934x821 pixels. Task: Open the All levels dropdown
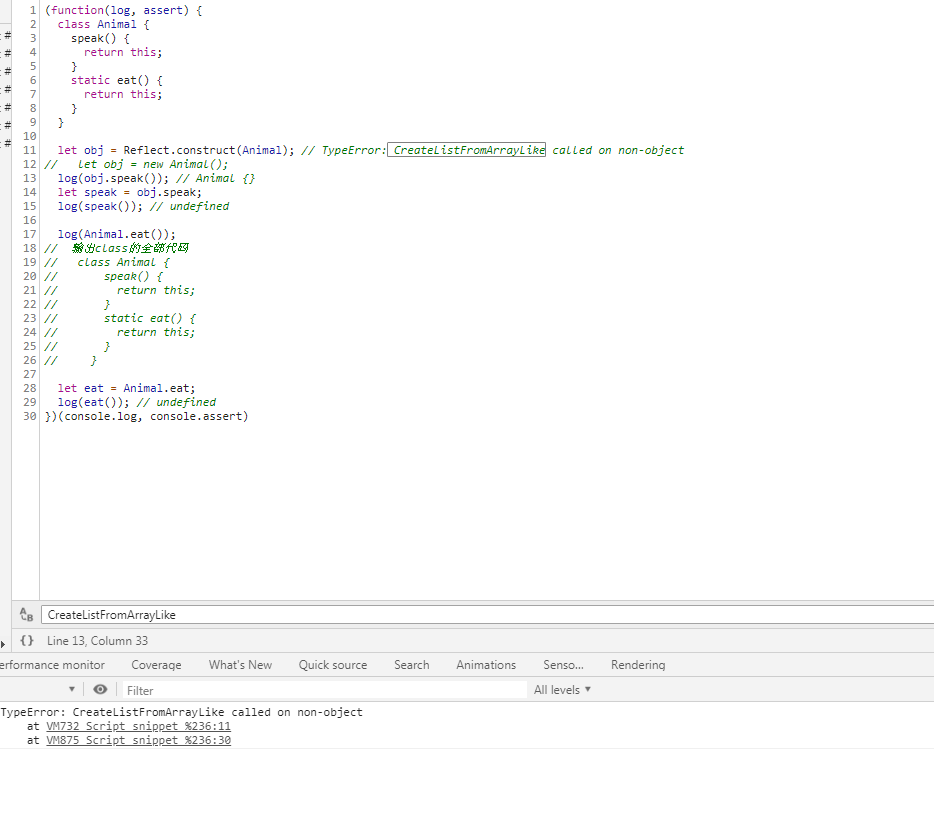(x=562, y=689)
